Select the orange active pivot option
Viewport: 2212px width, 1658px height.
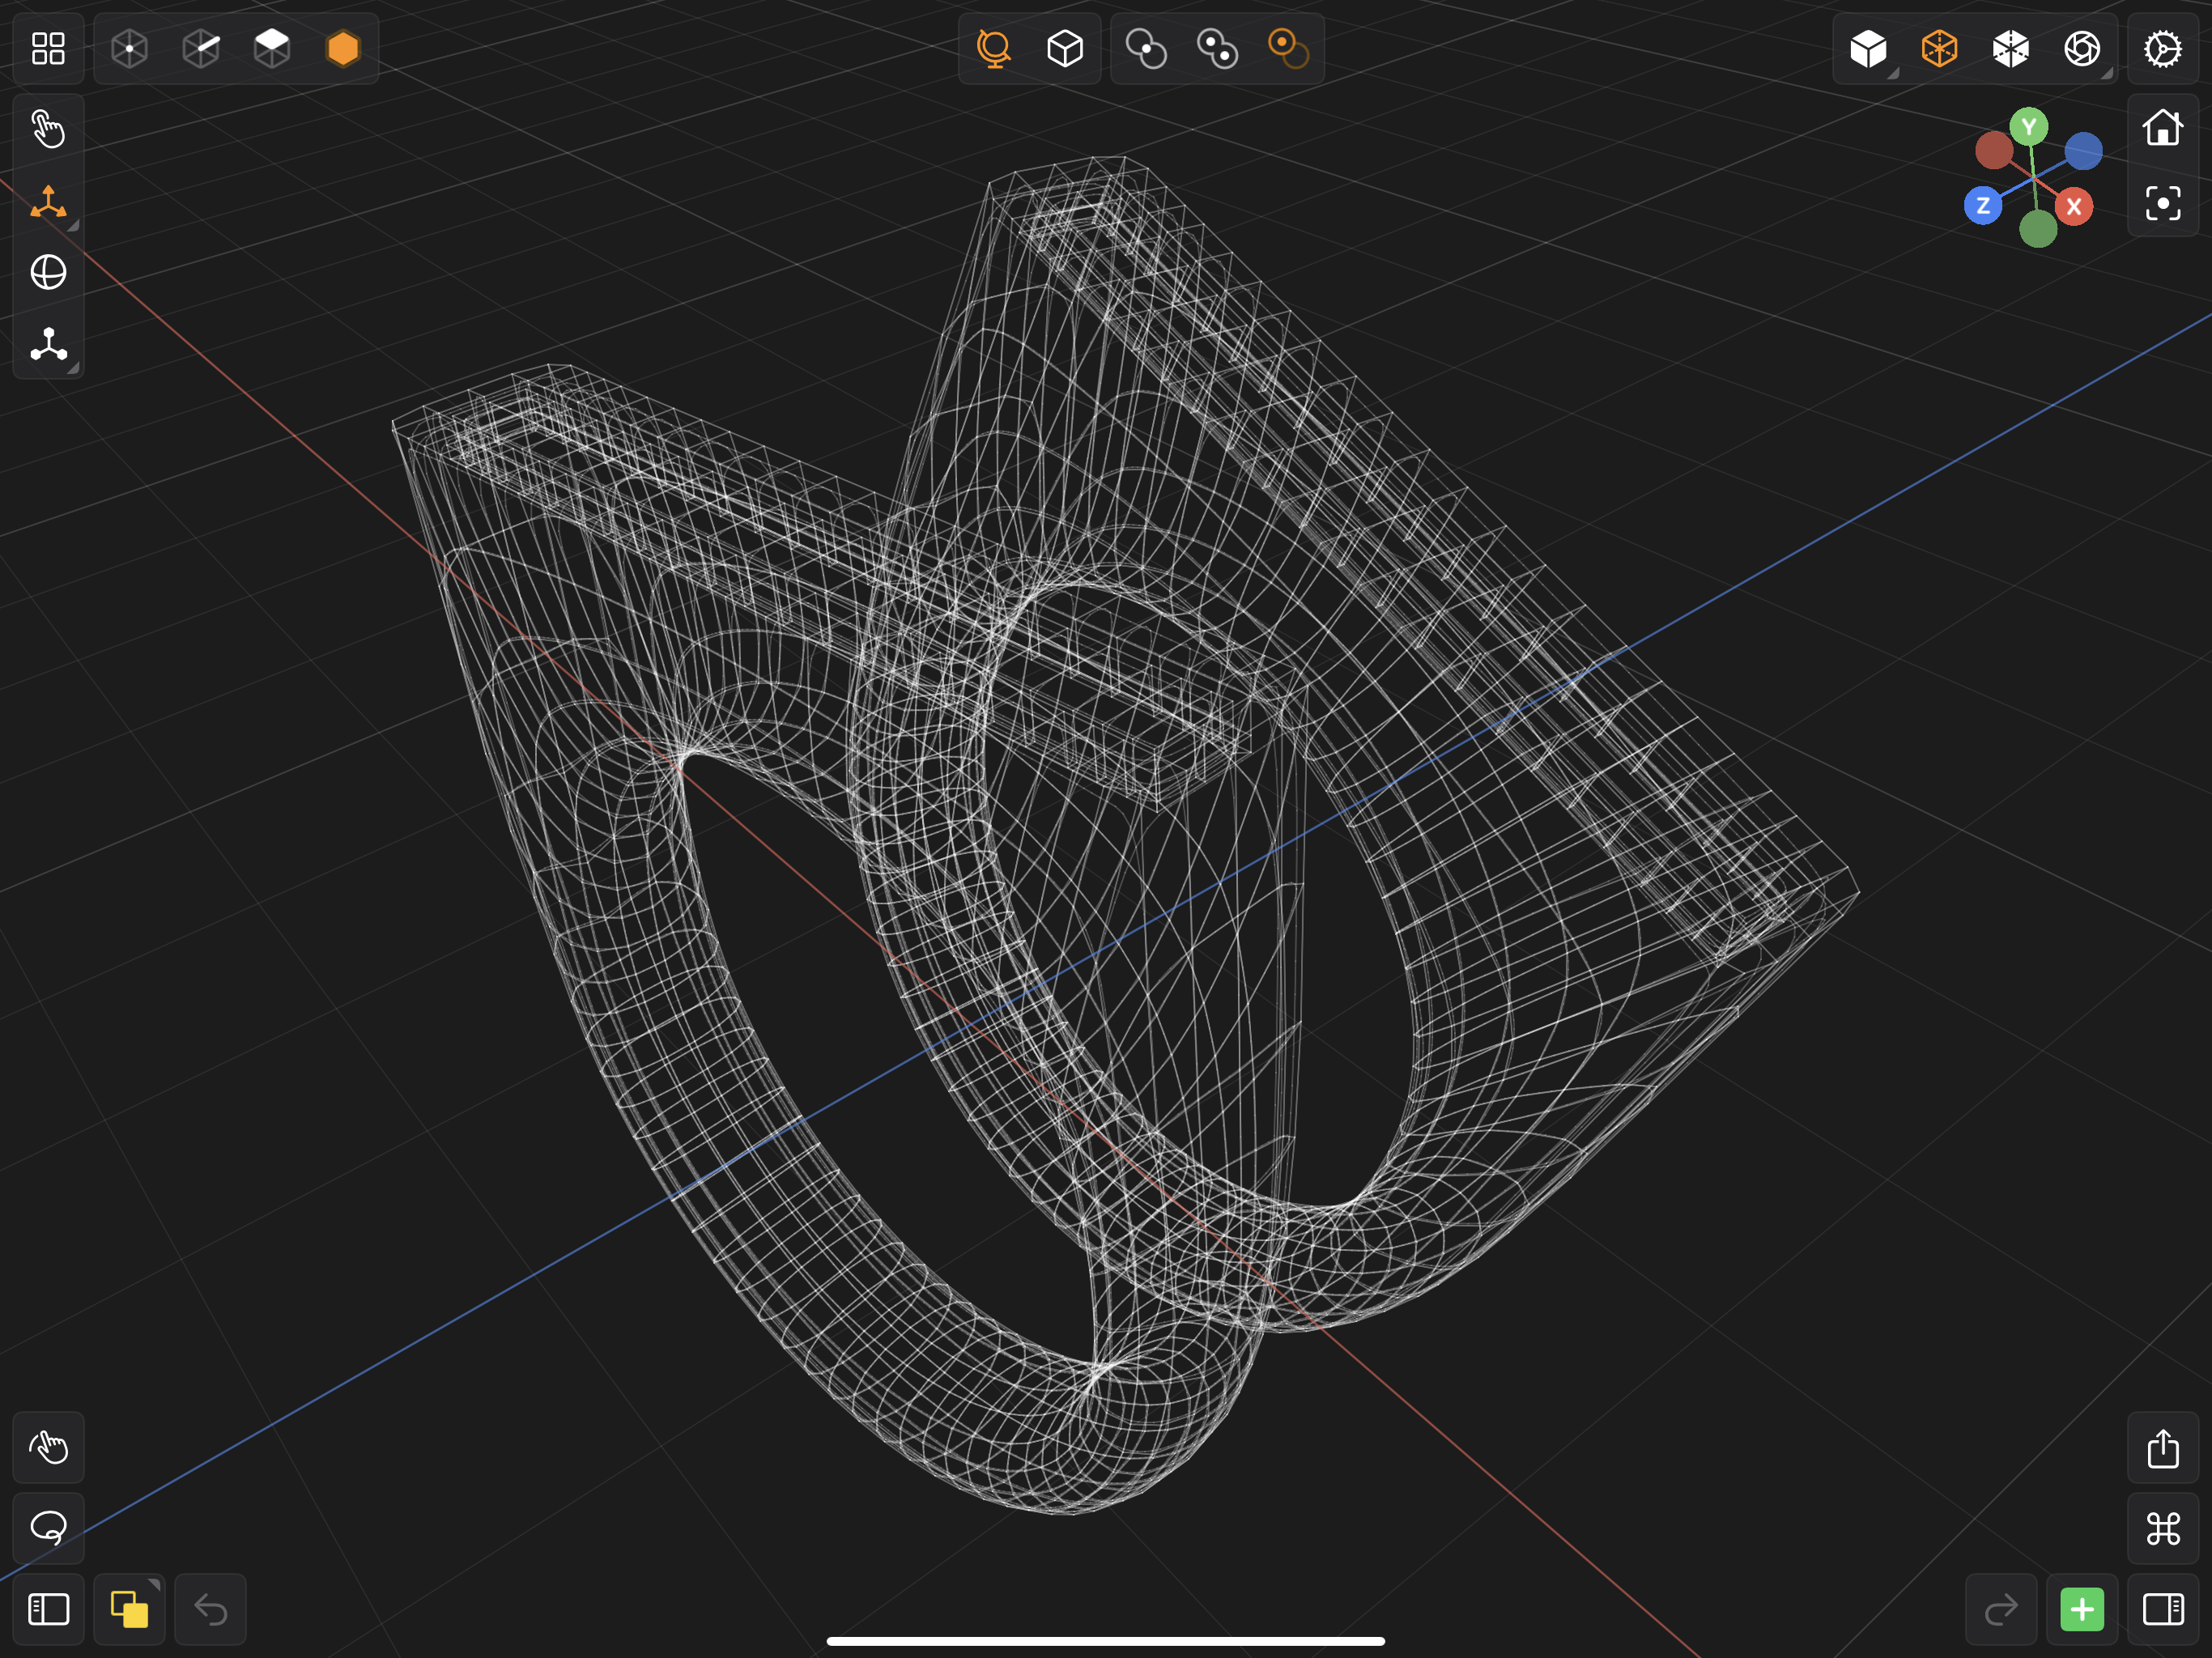pyautogui.click(x=1288, y=48)
